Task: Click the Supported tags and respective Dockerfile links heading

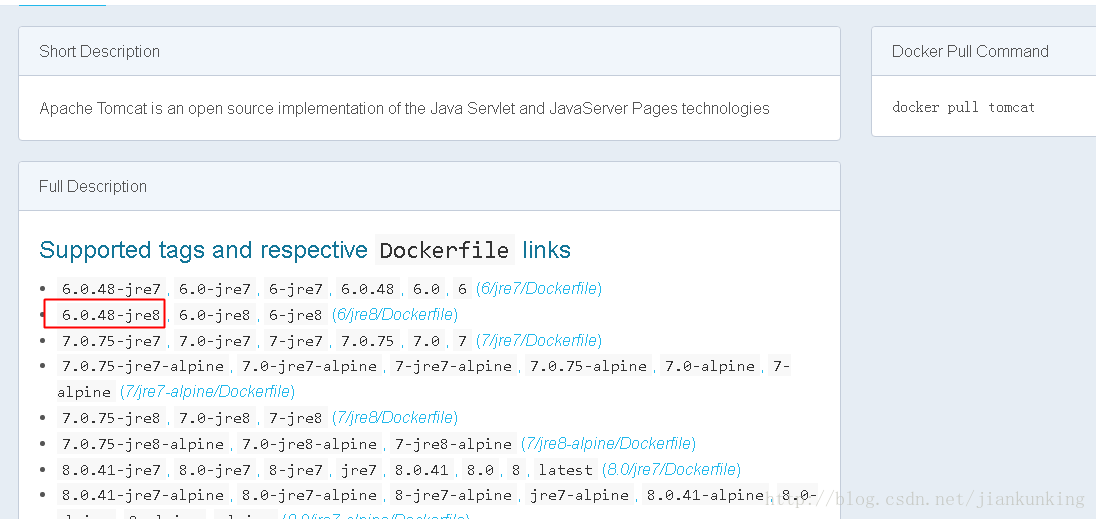Action: click(305, 249)
